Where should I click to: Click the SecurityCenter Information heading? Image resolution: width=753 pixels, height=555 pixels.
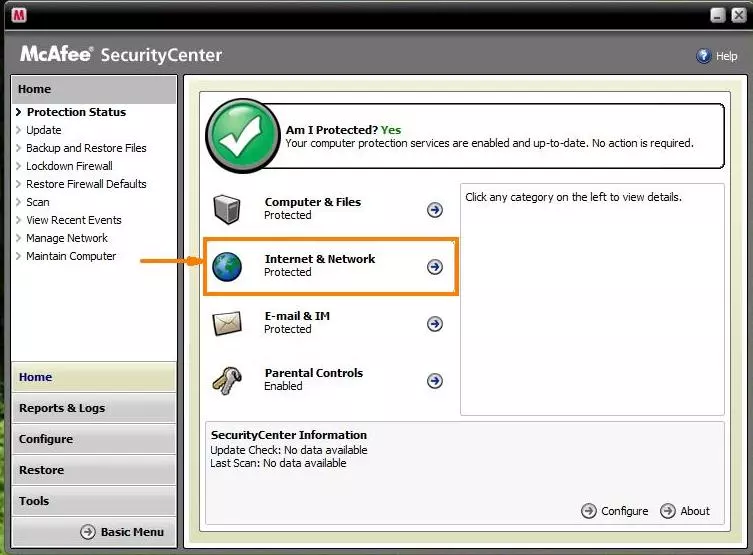click(289, 435)
